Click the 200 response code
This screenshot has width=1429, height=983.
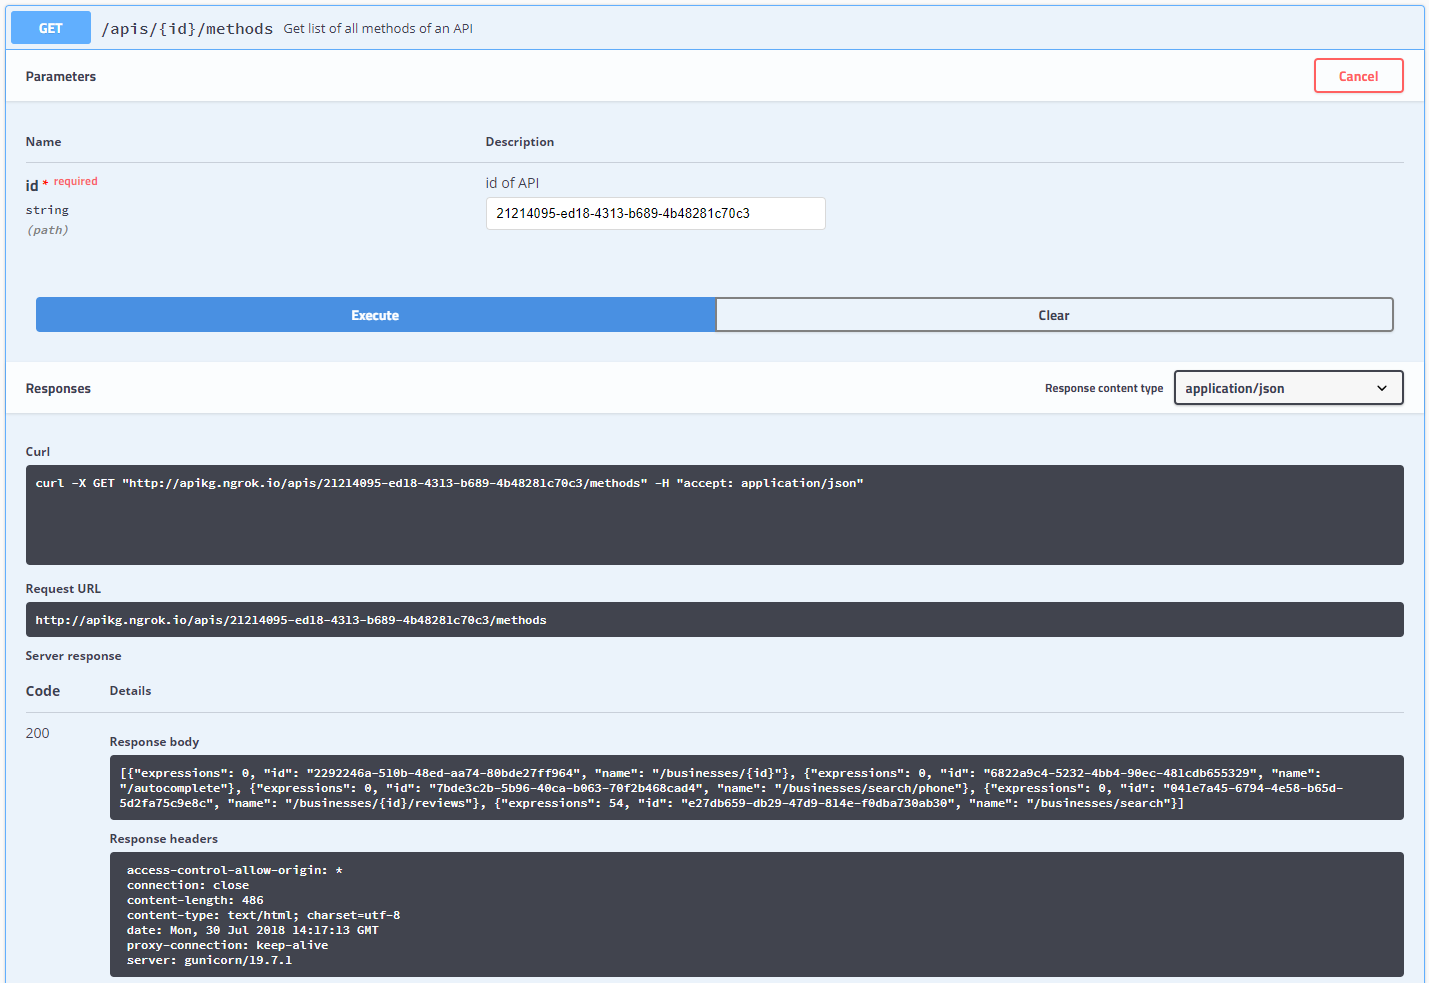(x=38, y=733)
